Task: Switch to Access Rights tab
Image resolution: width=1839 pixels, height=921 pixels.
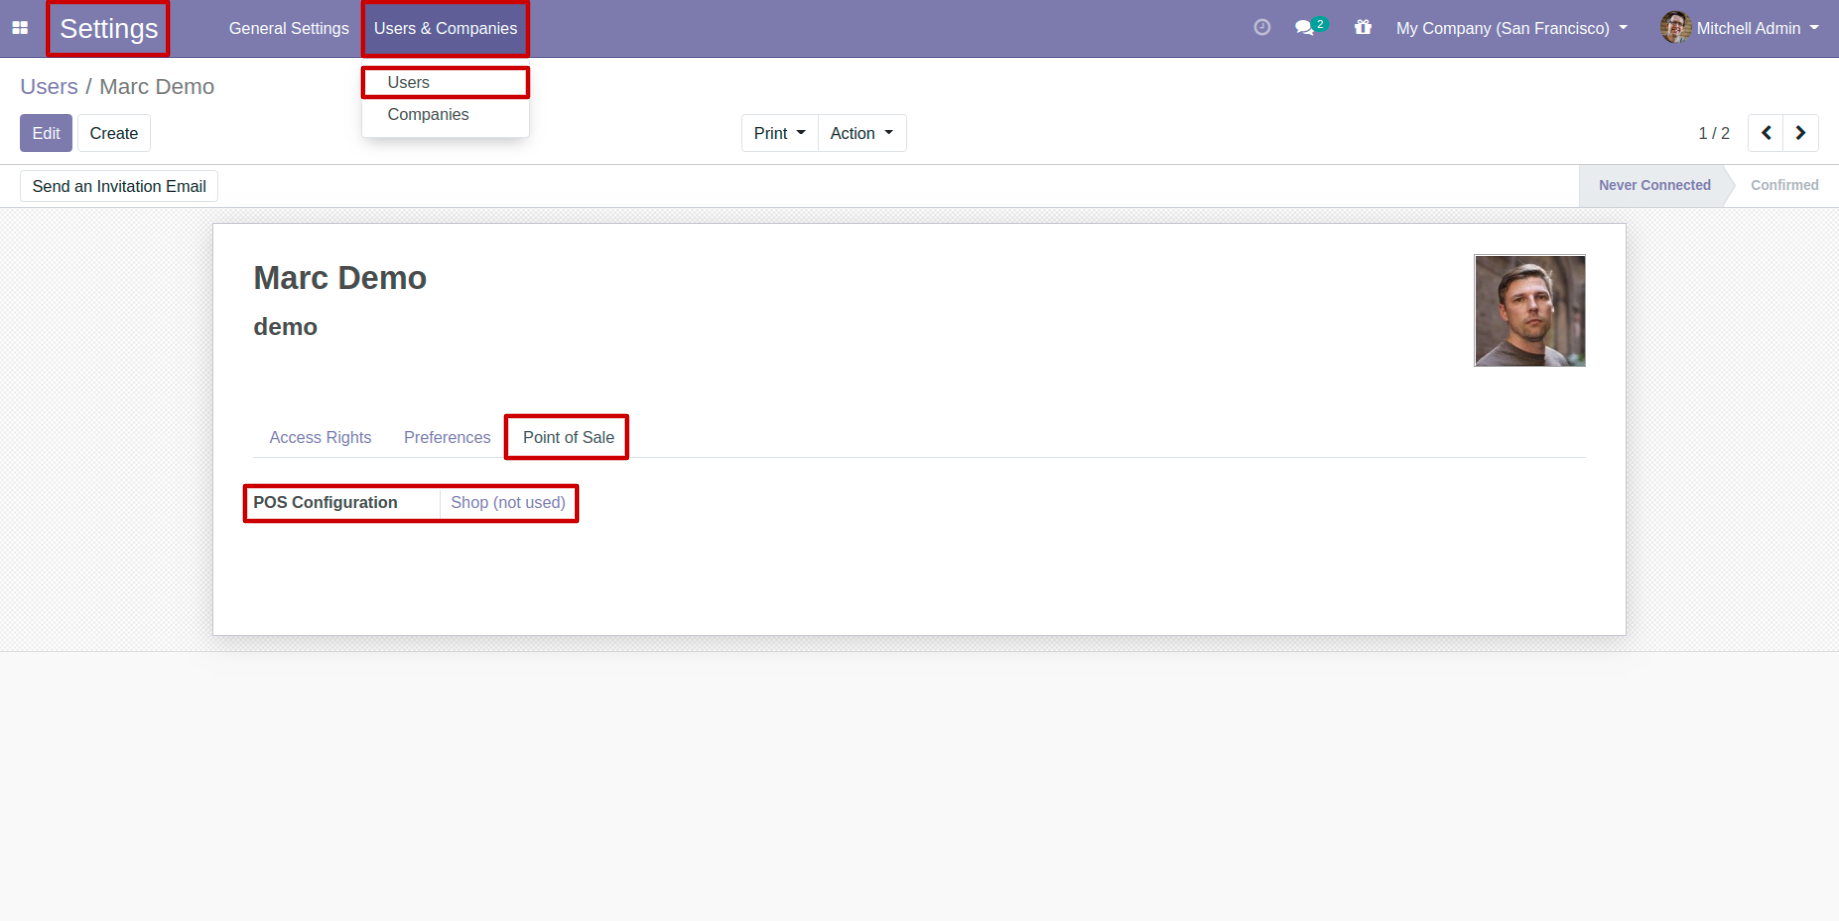Action: [x=320, y=437]
